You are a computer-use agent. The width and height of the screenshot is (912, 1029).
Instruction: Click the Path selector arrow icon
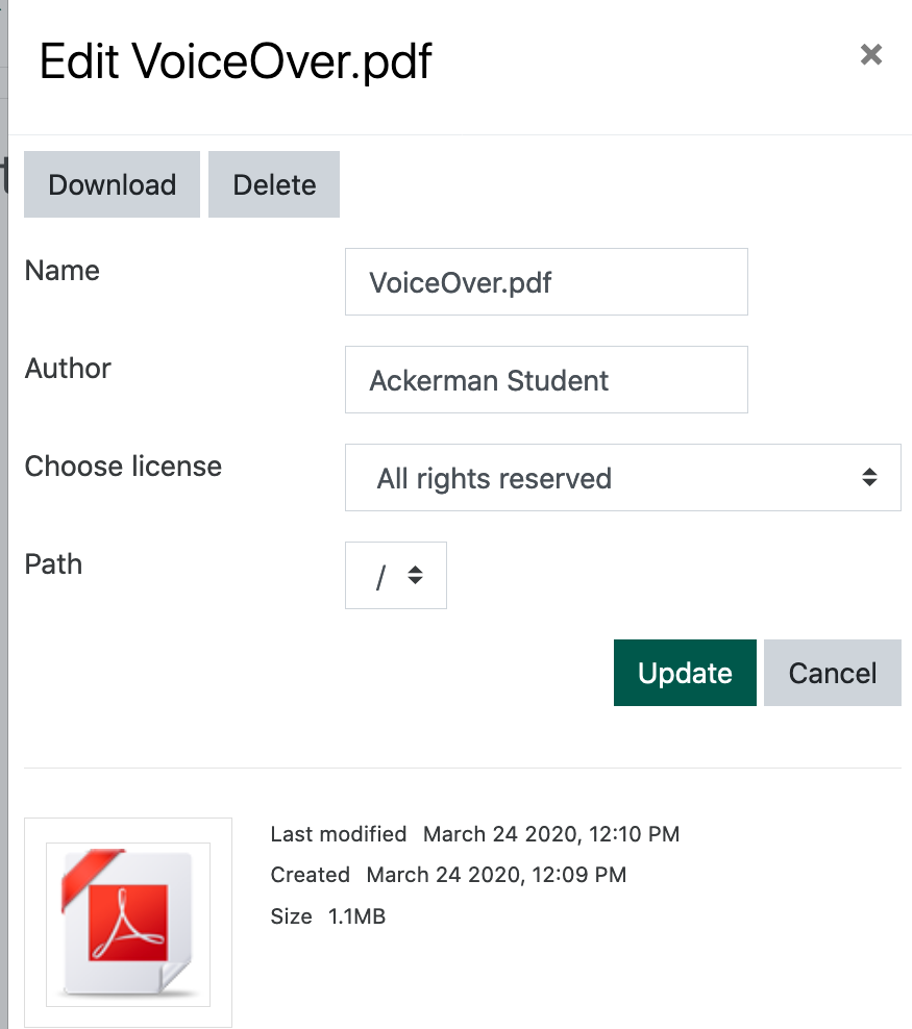click(415, 575)
